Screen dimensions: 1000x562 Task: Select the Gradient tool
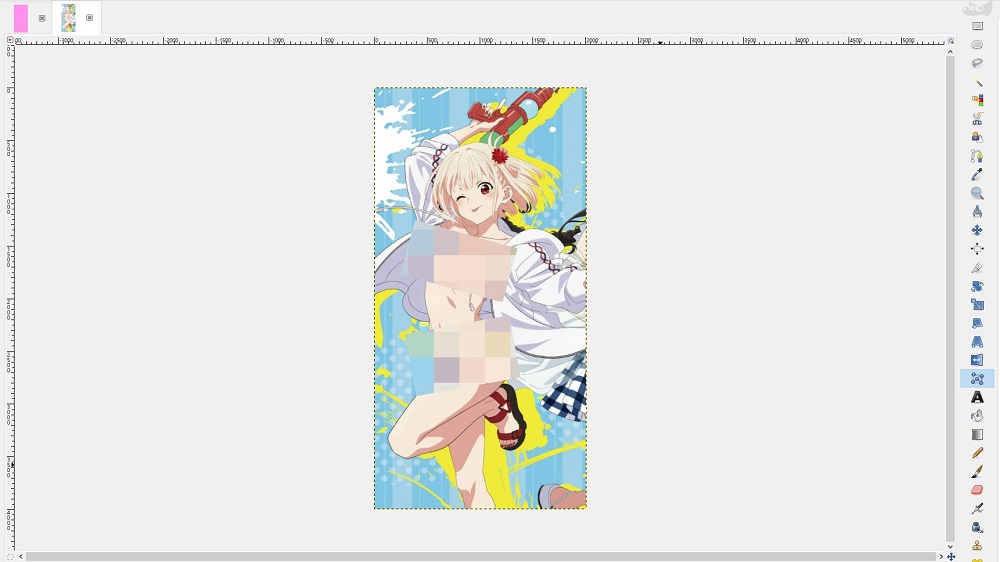point(977,435)
